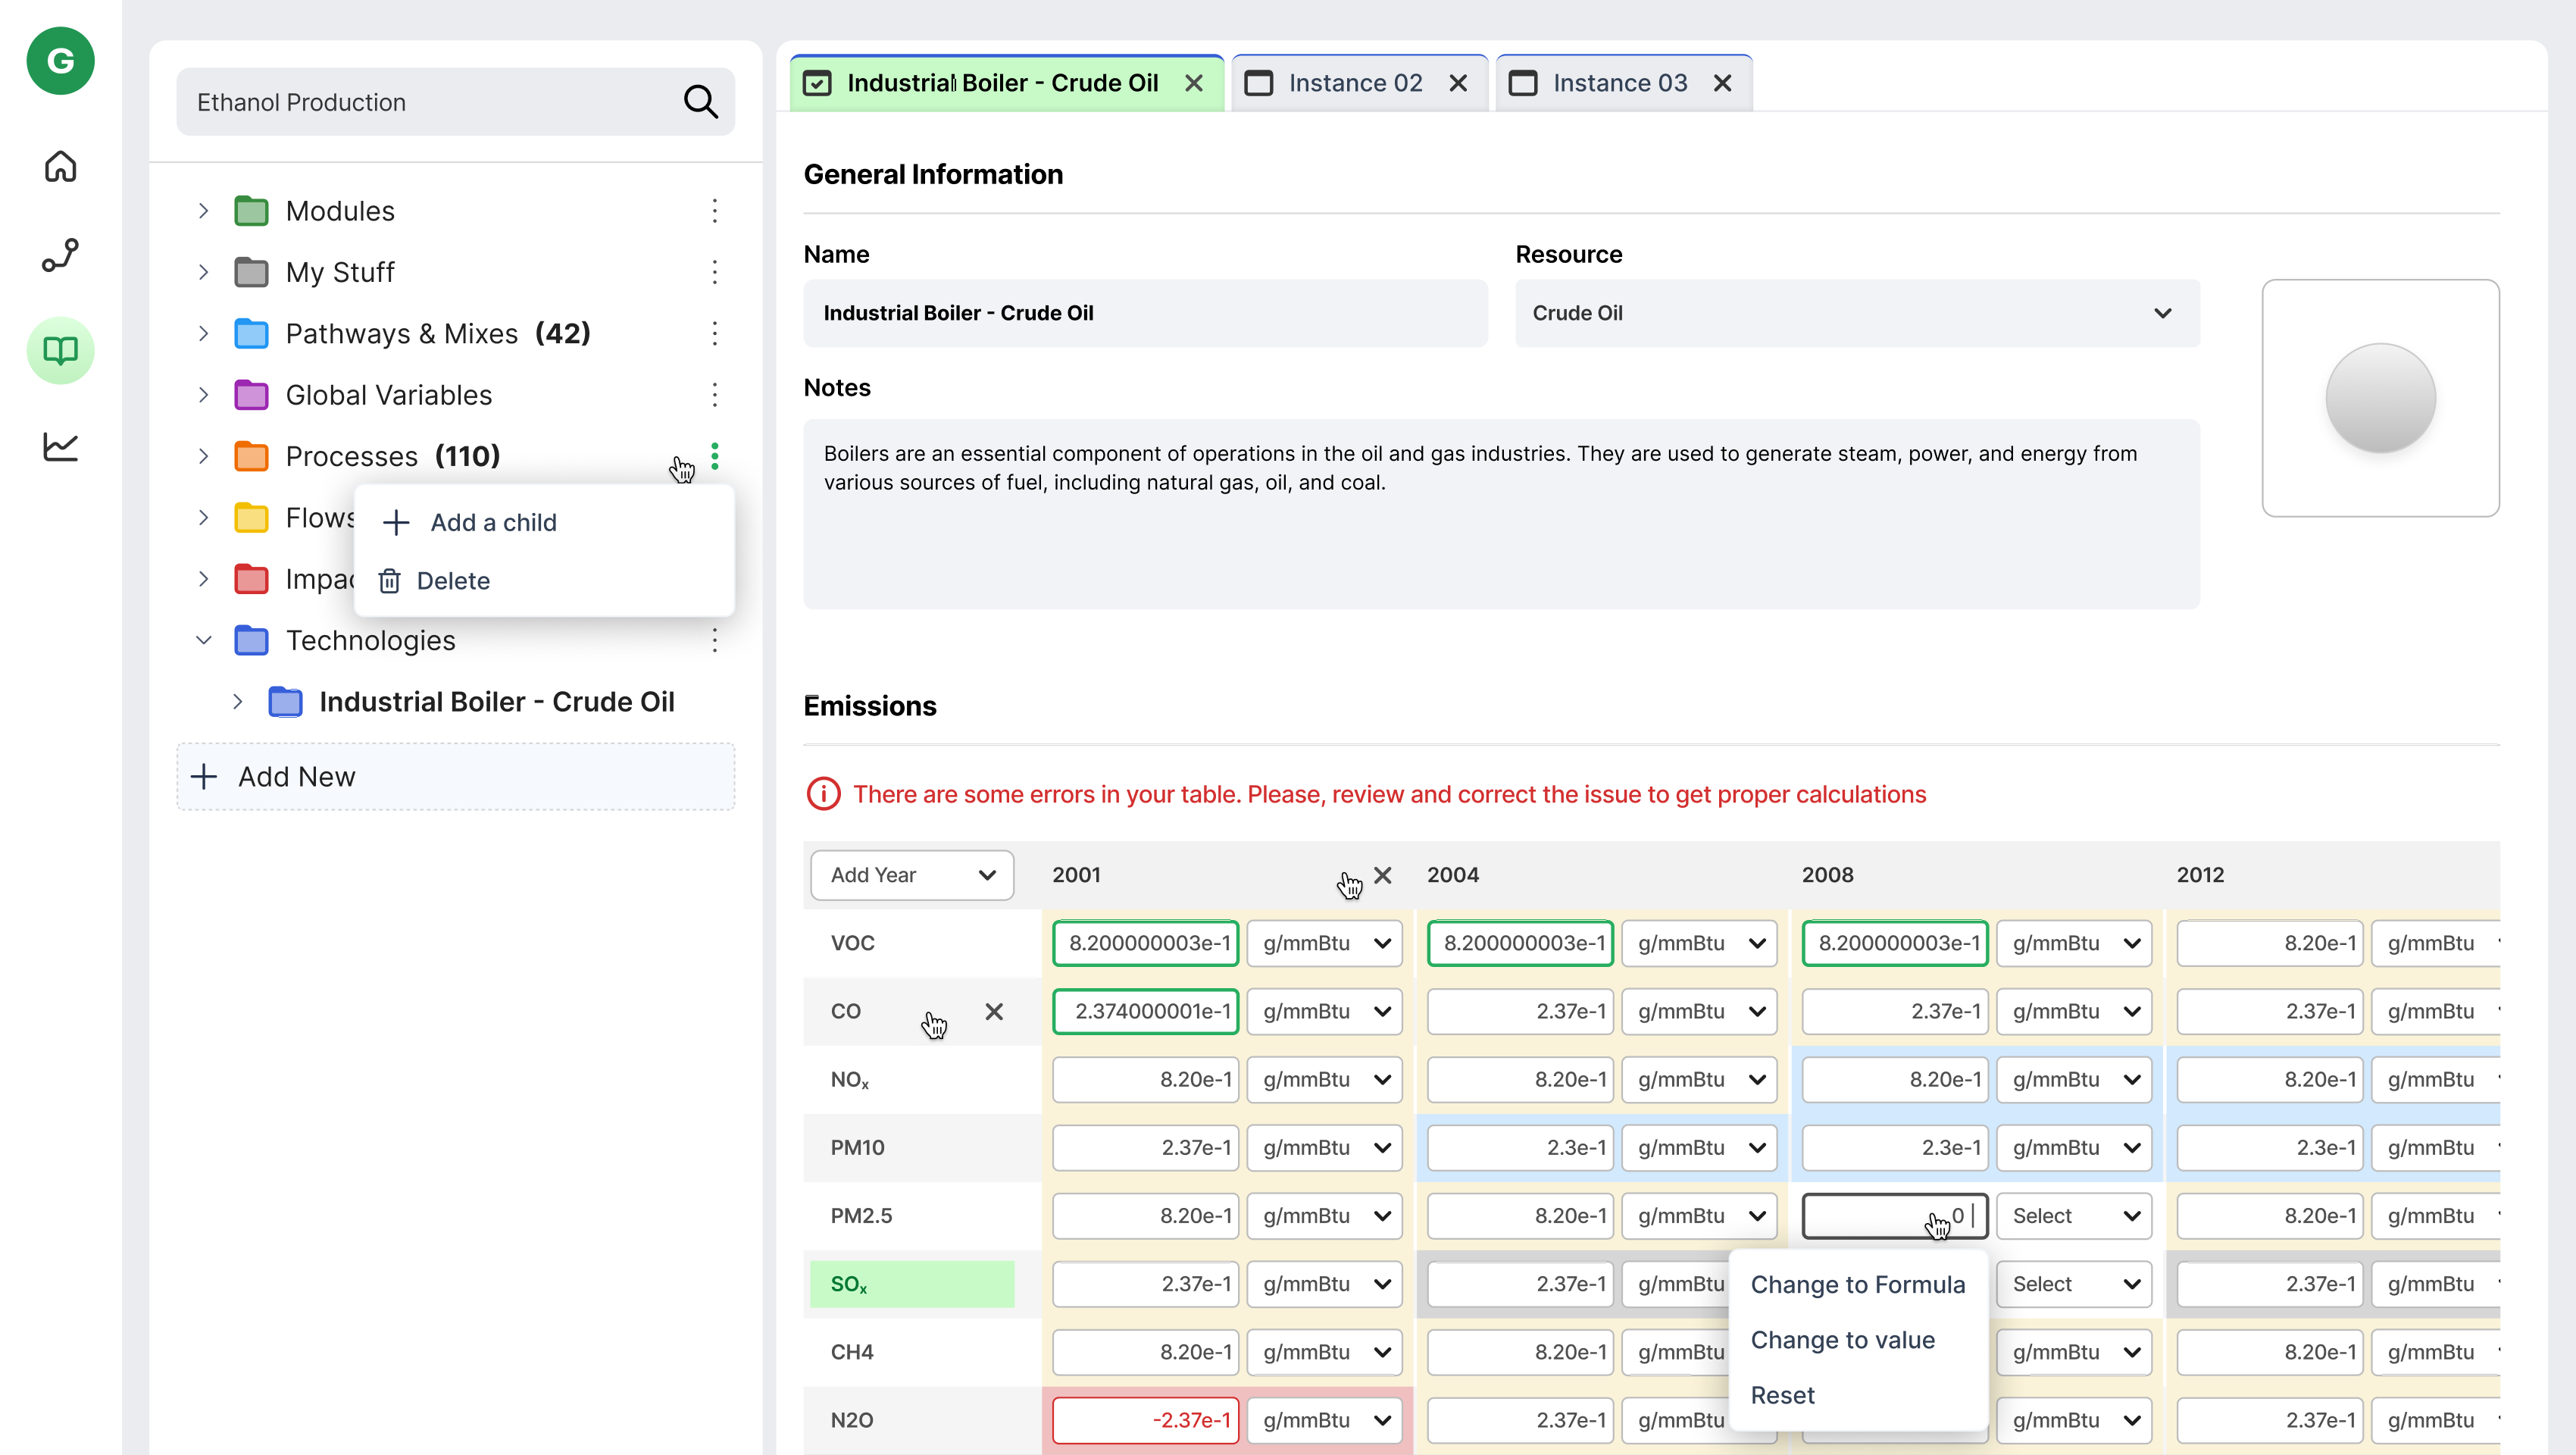
Task: Select Reset from the cell menu
Action: pyautogui.click(x=1783, y=1395)
